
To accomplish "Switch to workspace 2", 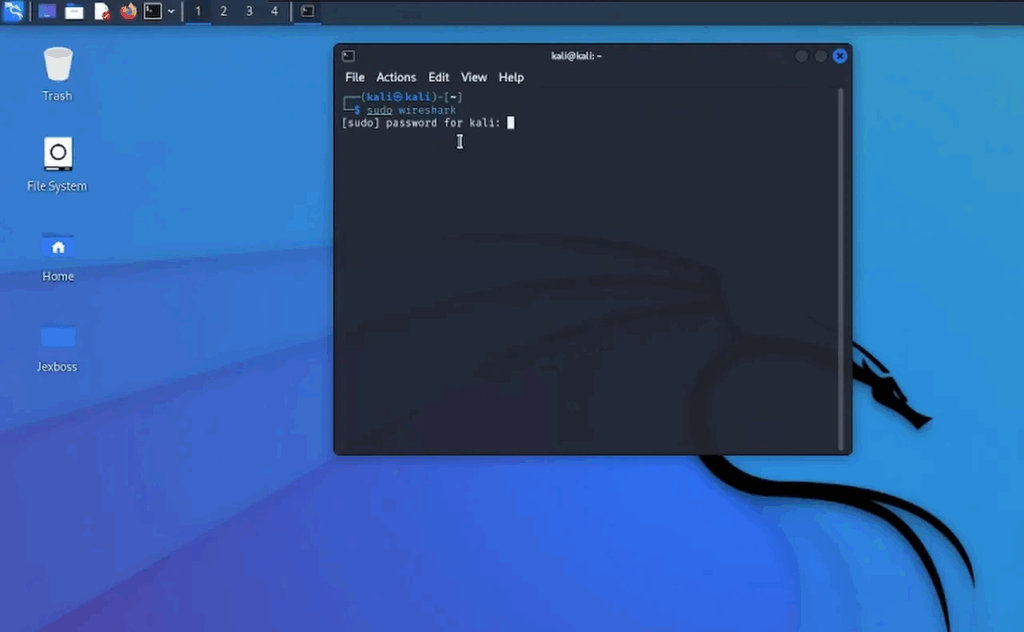I will 223,11.
